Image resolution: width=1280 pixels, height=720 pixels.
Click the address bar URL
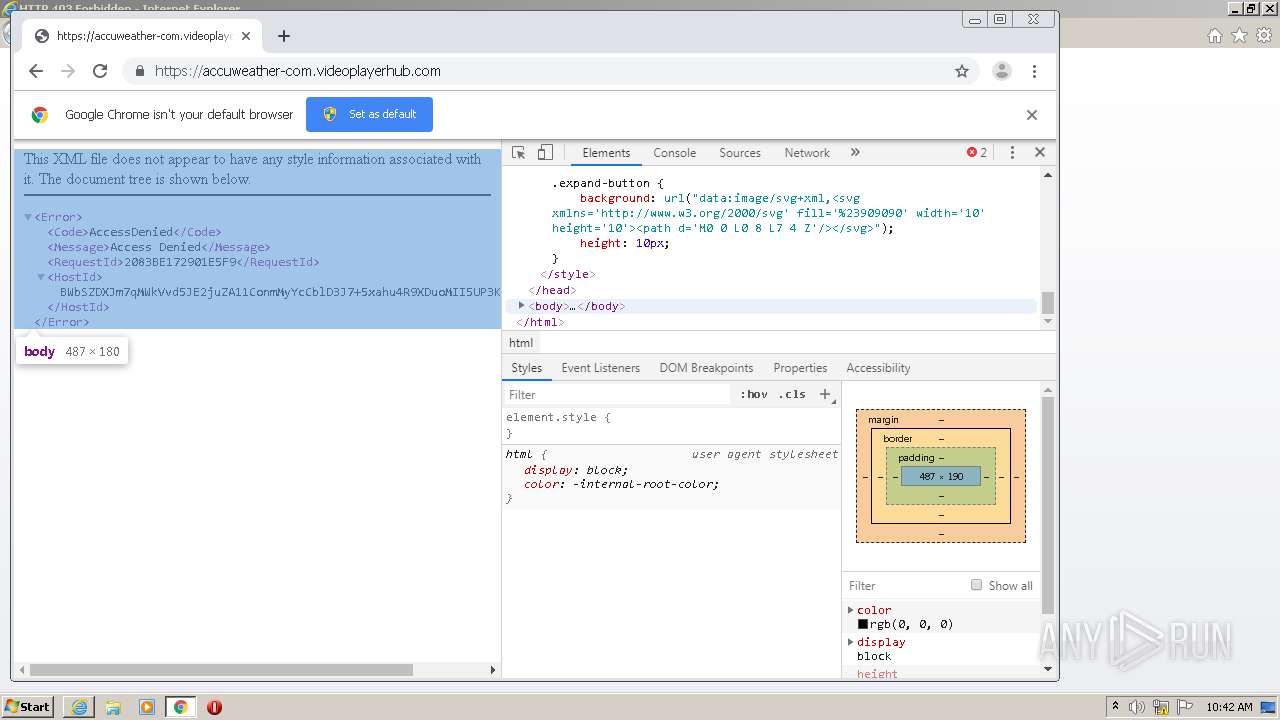(x=298, y=71)
